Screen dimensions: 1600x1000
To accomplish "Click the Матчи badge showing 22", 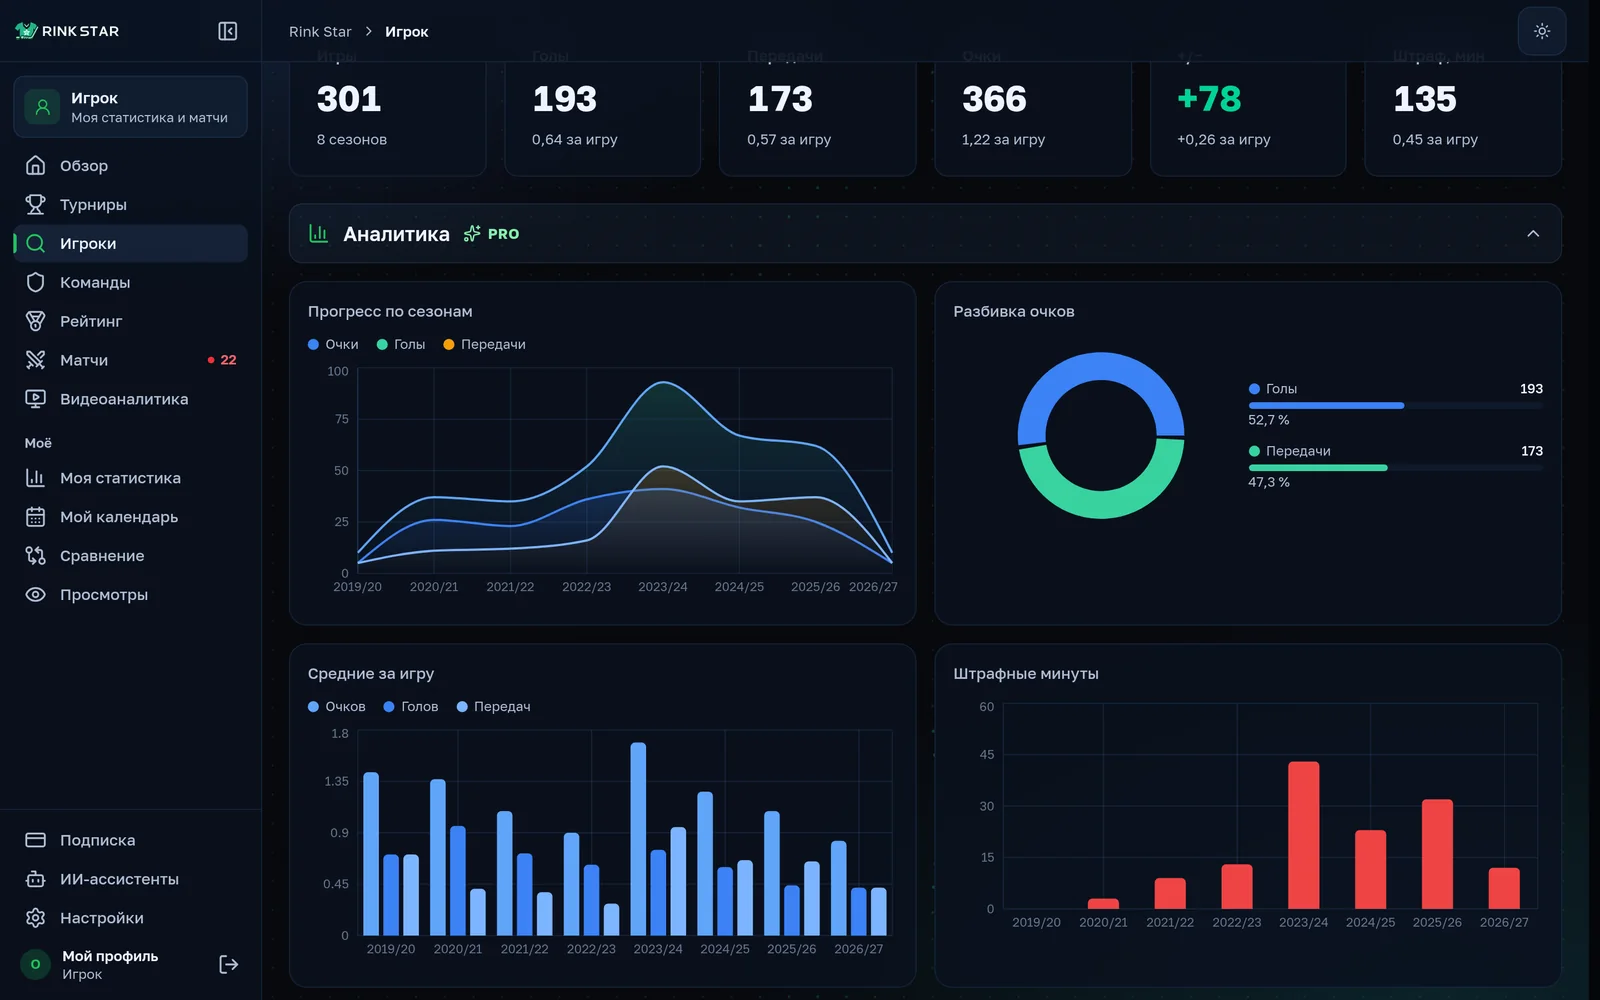I will (x=223, y=360).
